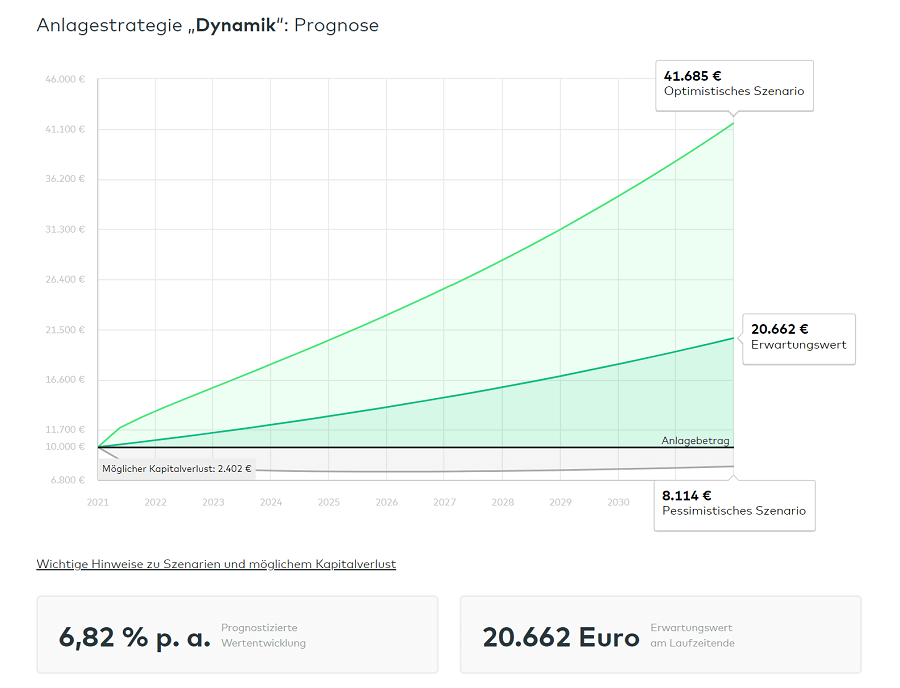Click the 2021 x-axis label
900x688 pixels.
[98, 502]
